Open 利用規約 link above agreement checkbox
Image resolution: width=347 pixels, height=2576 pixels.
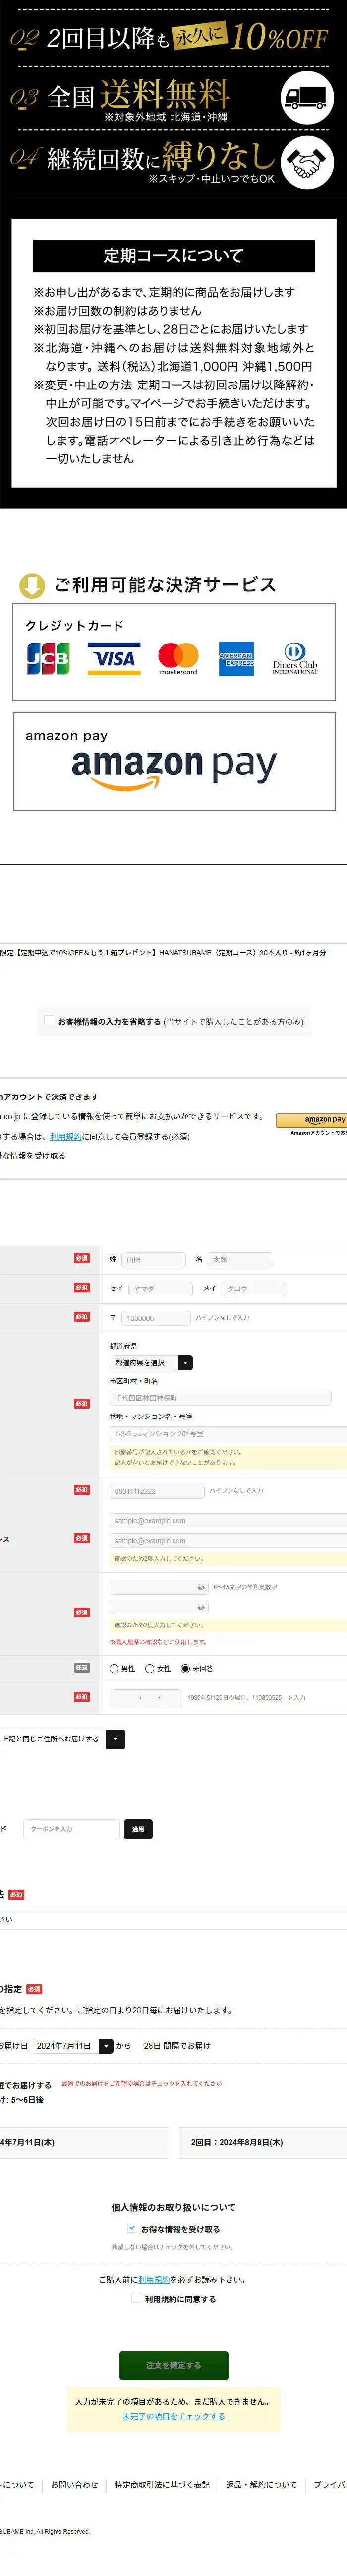(x=154, y=2280)
